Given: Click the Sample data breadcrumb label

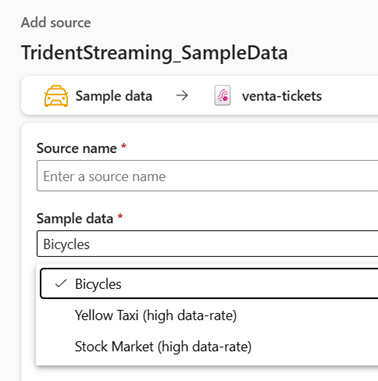Looking at the screenshot, I should click(114, 96).
